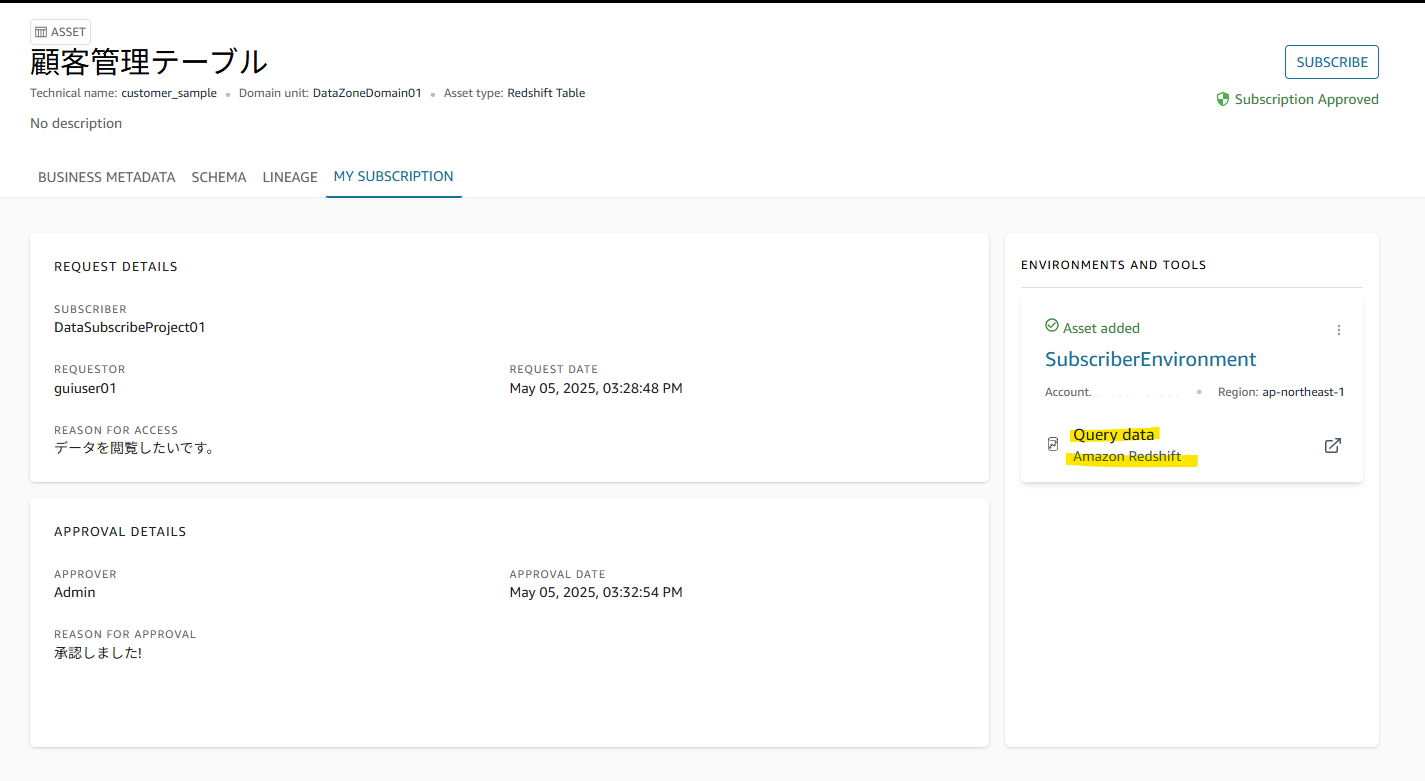Click asset type Redshift Table
1425x781 pixels.
546,93
